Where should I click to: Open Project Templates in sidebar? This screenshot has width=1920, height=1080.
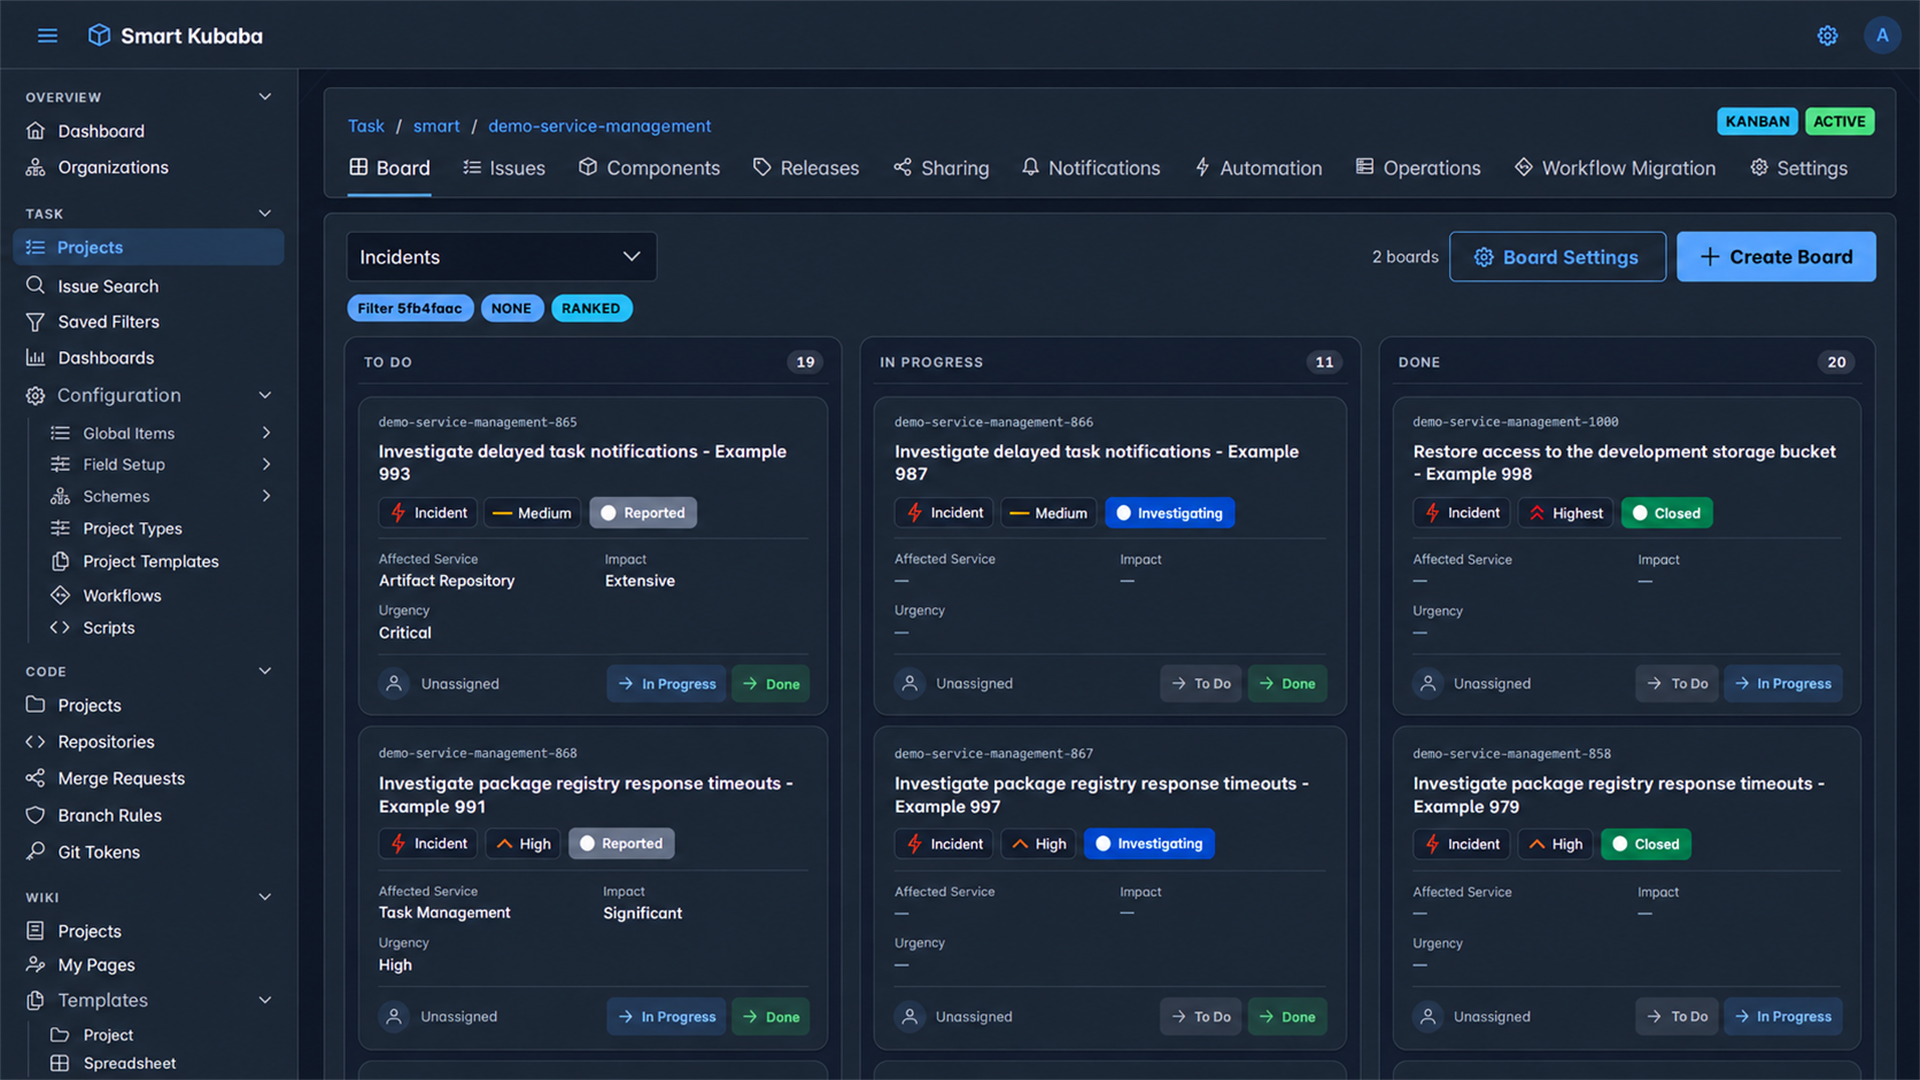click(150, 562)
